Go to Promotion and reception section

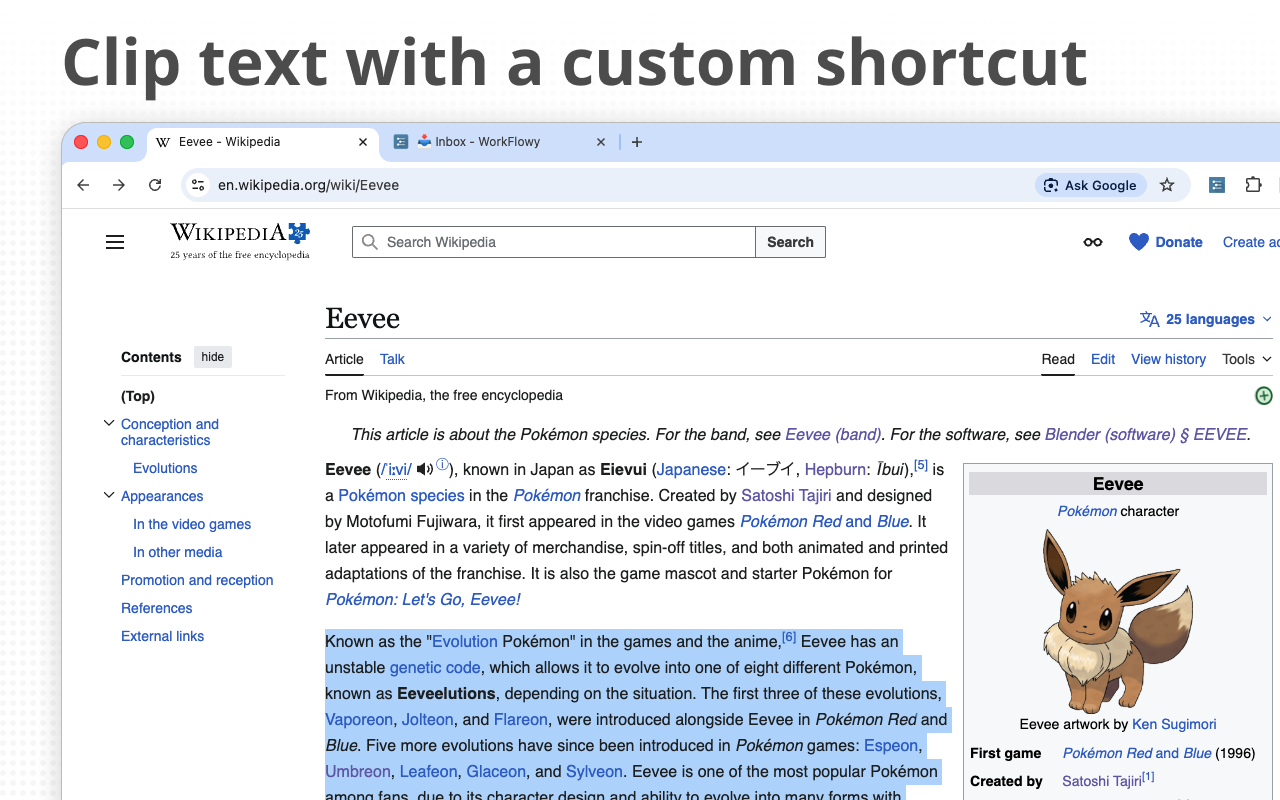[197, 580]
